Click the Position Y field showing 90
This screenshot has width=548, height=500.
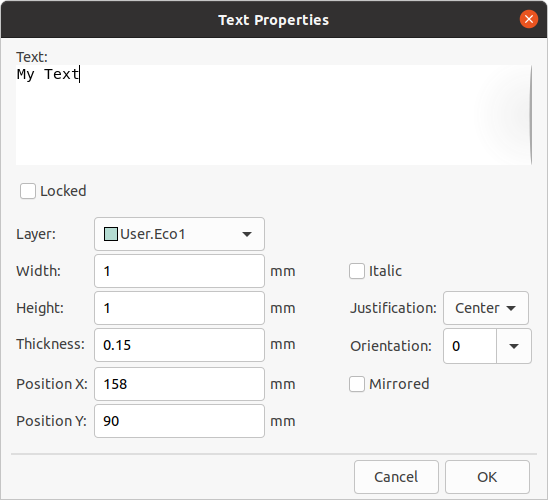[179, 421]
